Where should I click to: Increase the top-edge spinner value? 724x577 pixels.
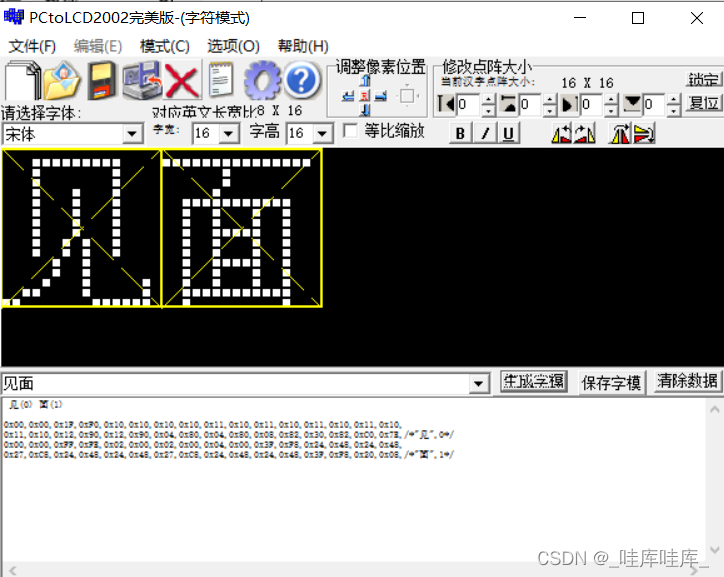[549, 99]
